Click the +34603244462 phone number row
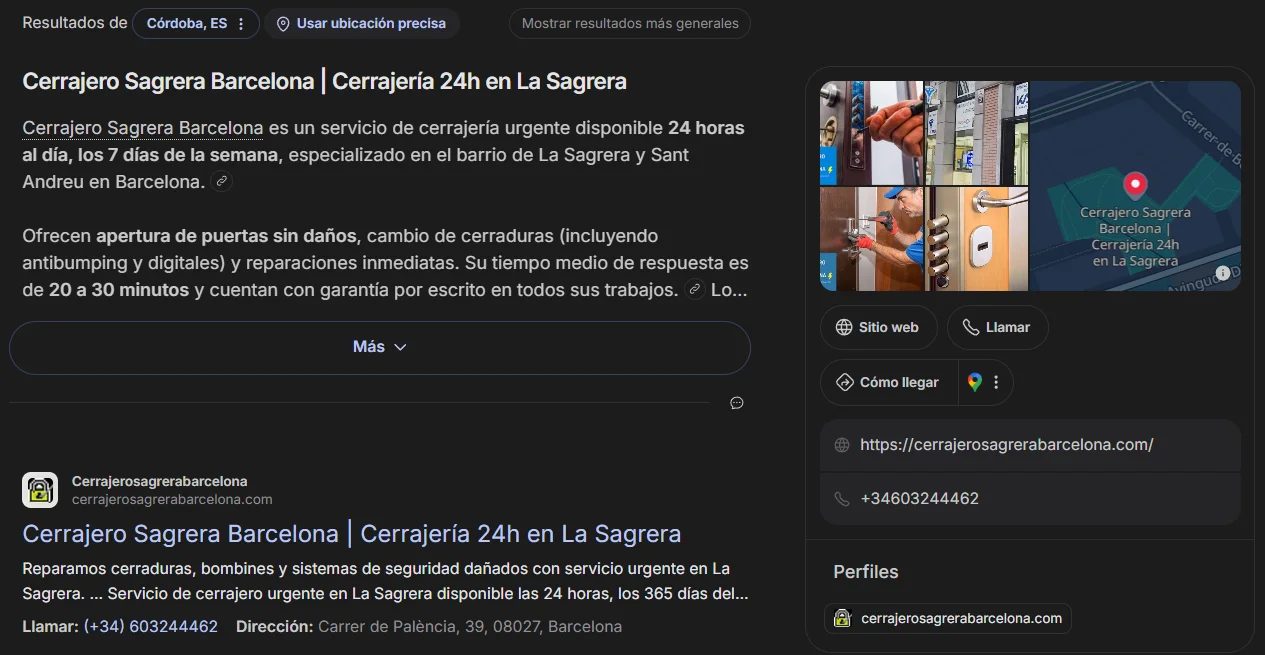 pos(1030,498)
